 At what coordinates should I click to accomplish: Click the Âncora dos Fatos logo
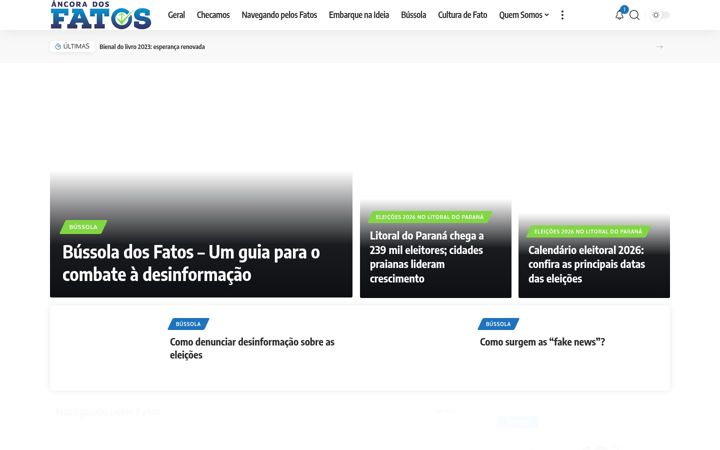pyautogui.click(x=101, y=15)
